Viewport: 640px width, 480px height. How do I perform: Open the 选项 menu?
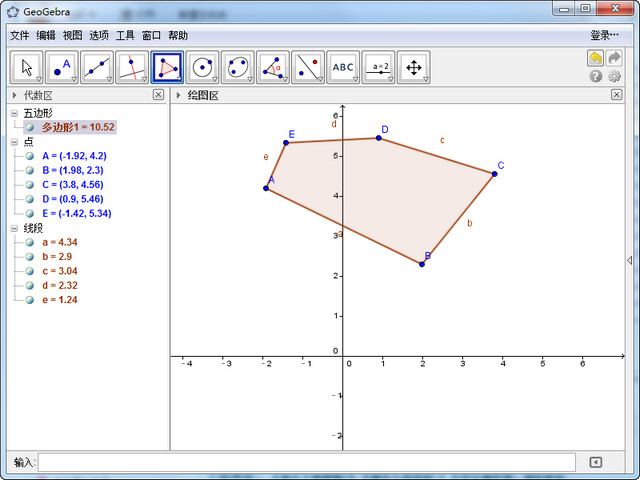[99, 35]
